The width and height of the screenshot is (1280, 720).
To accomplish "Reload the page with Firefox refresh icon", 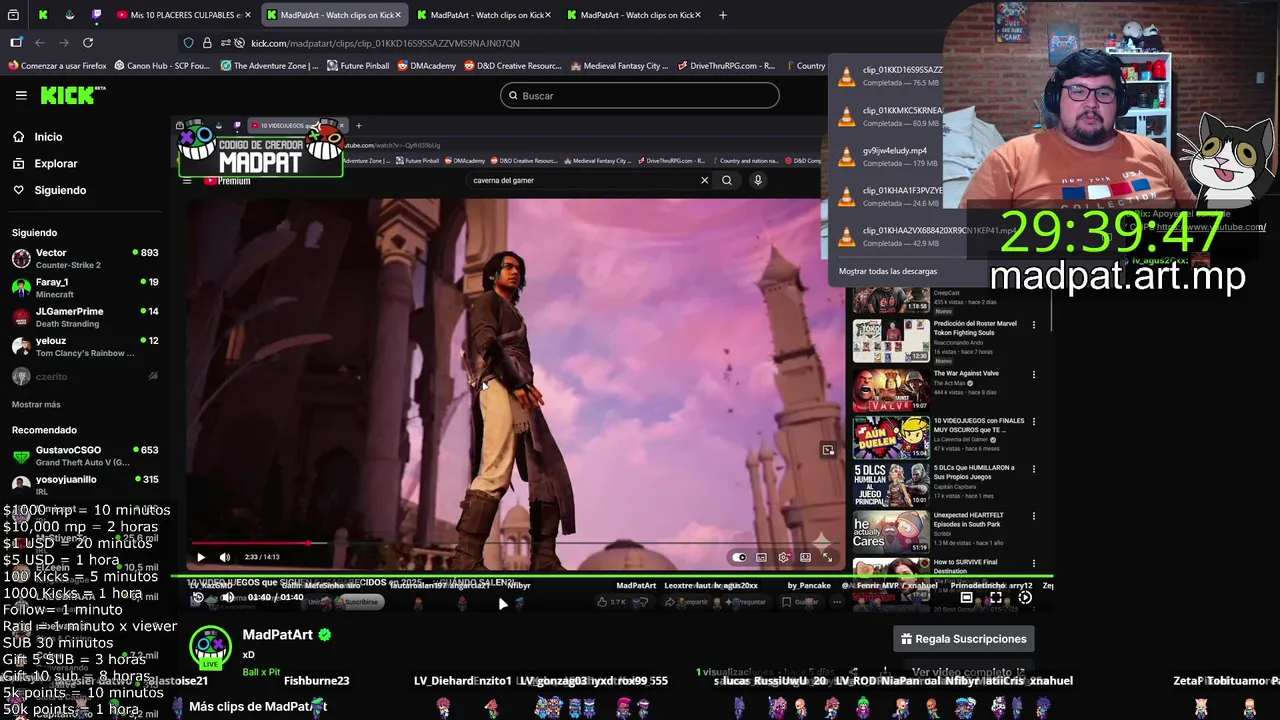I will [x=88, y=43].
